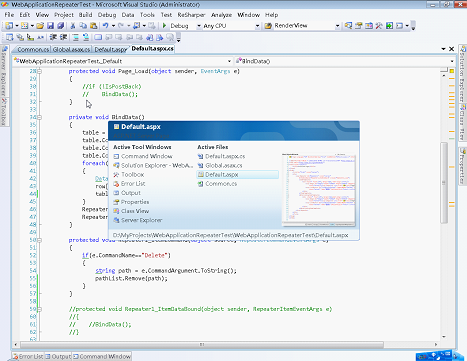Uncomment the selected lines icon
This screenshot has width=467, height=361.
pos(86,37)
